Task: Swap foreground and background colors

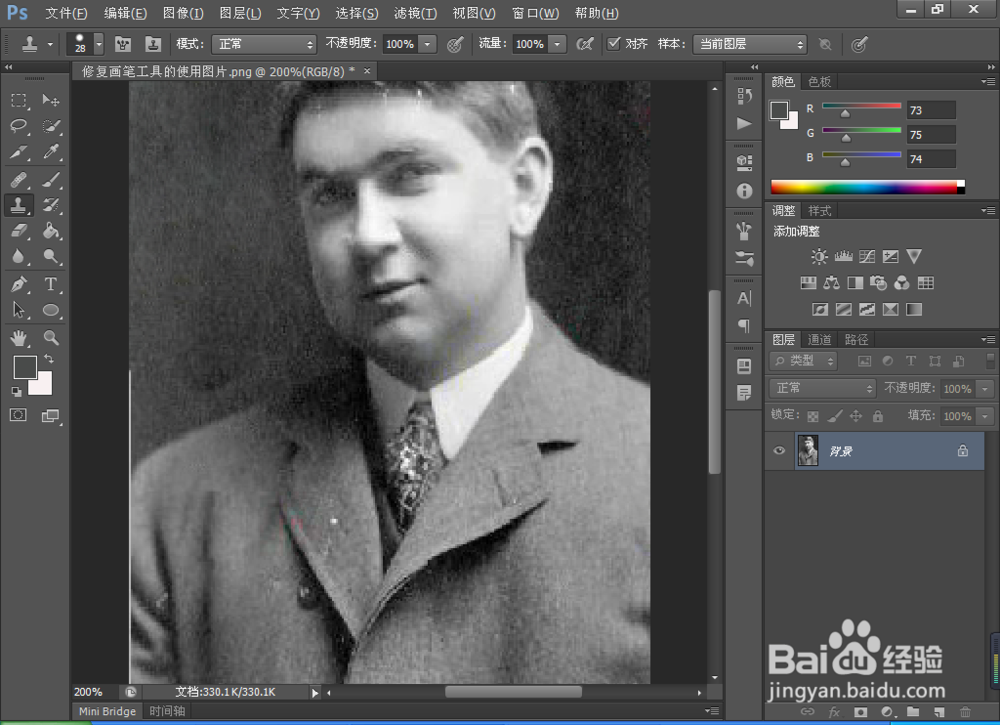Action: pos(49,359)
